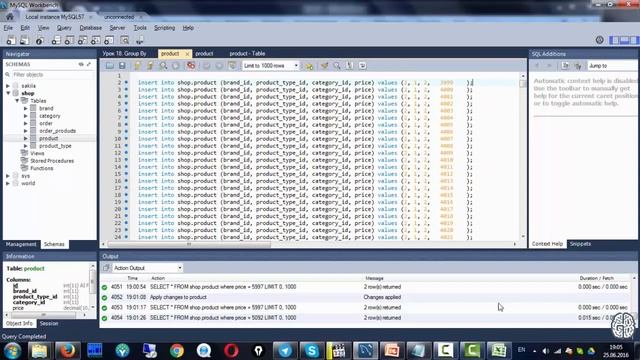The height and width of the screenshot is (360, 640).
Task: Run explain plan for current statement
Action: 163,66
